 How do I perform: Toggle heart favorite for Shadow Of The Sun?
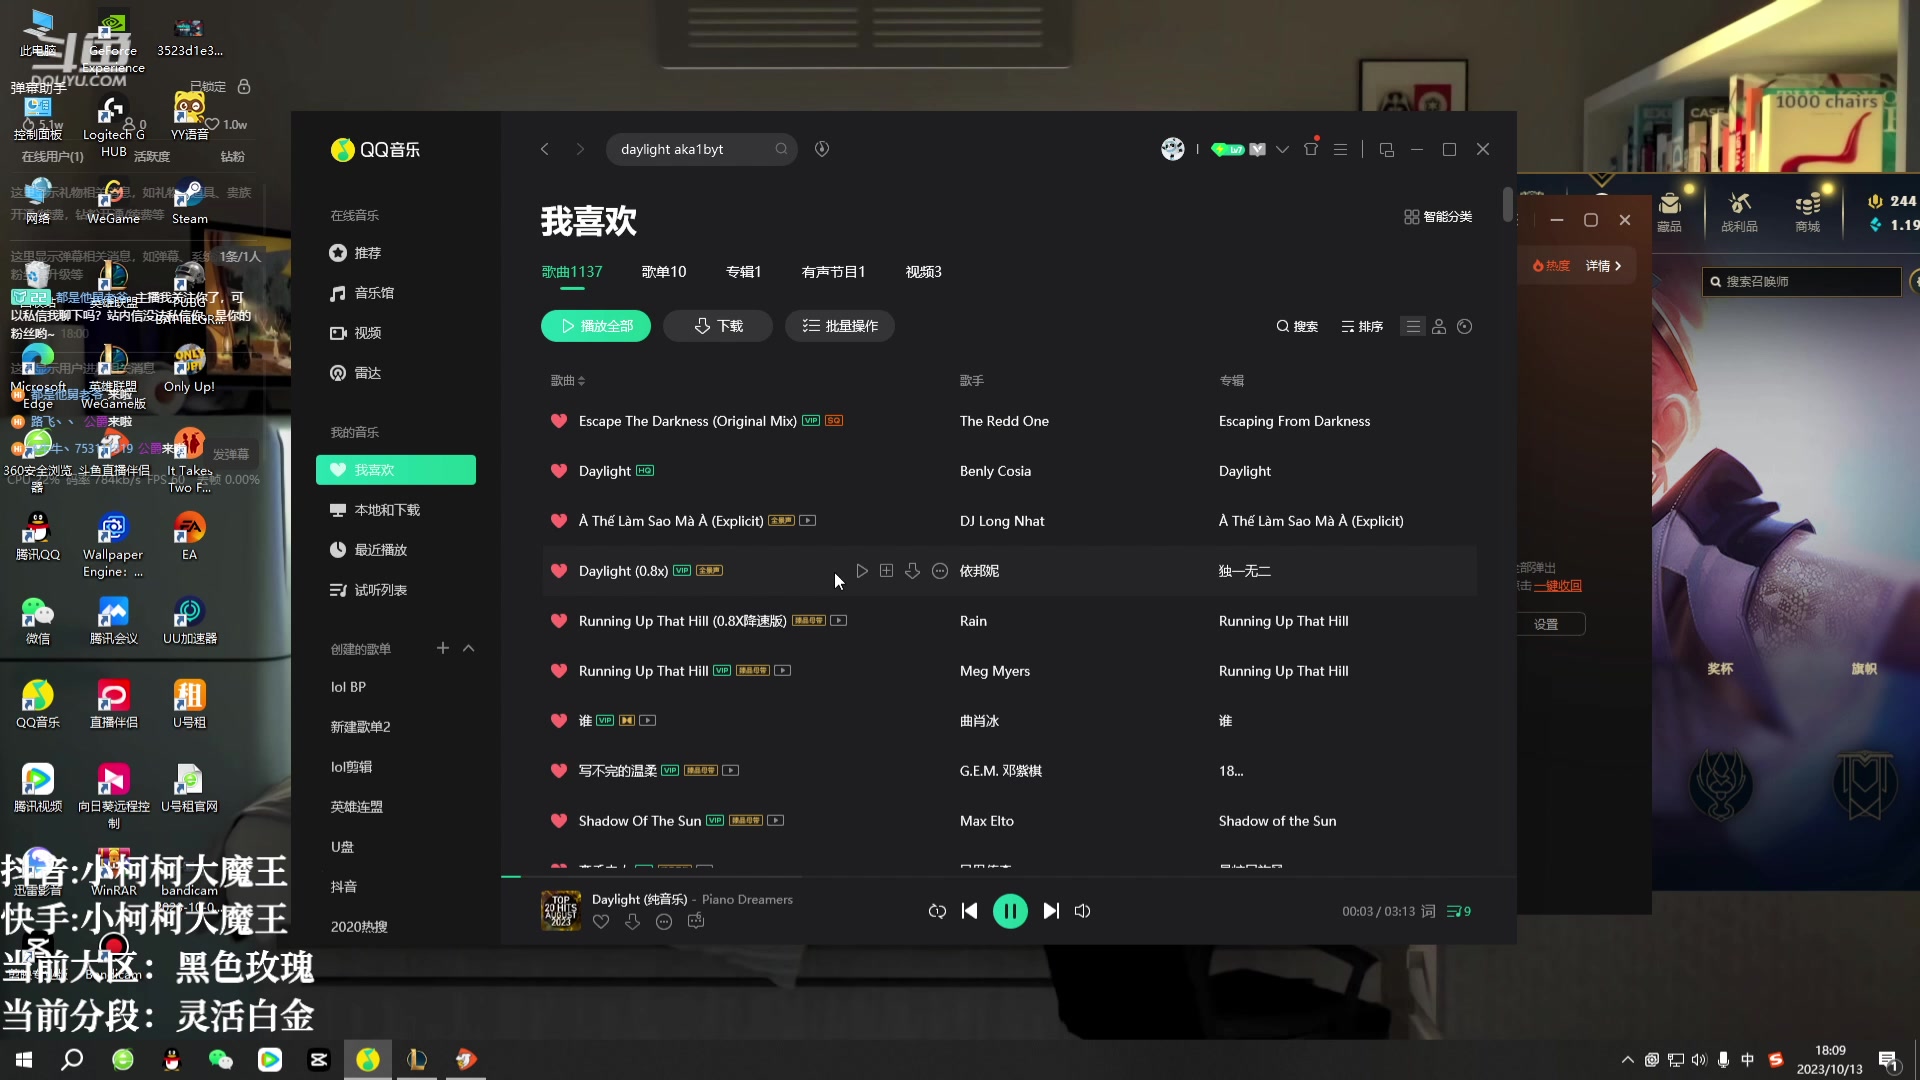coord(558,820)
